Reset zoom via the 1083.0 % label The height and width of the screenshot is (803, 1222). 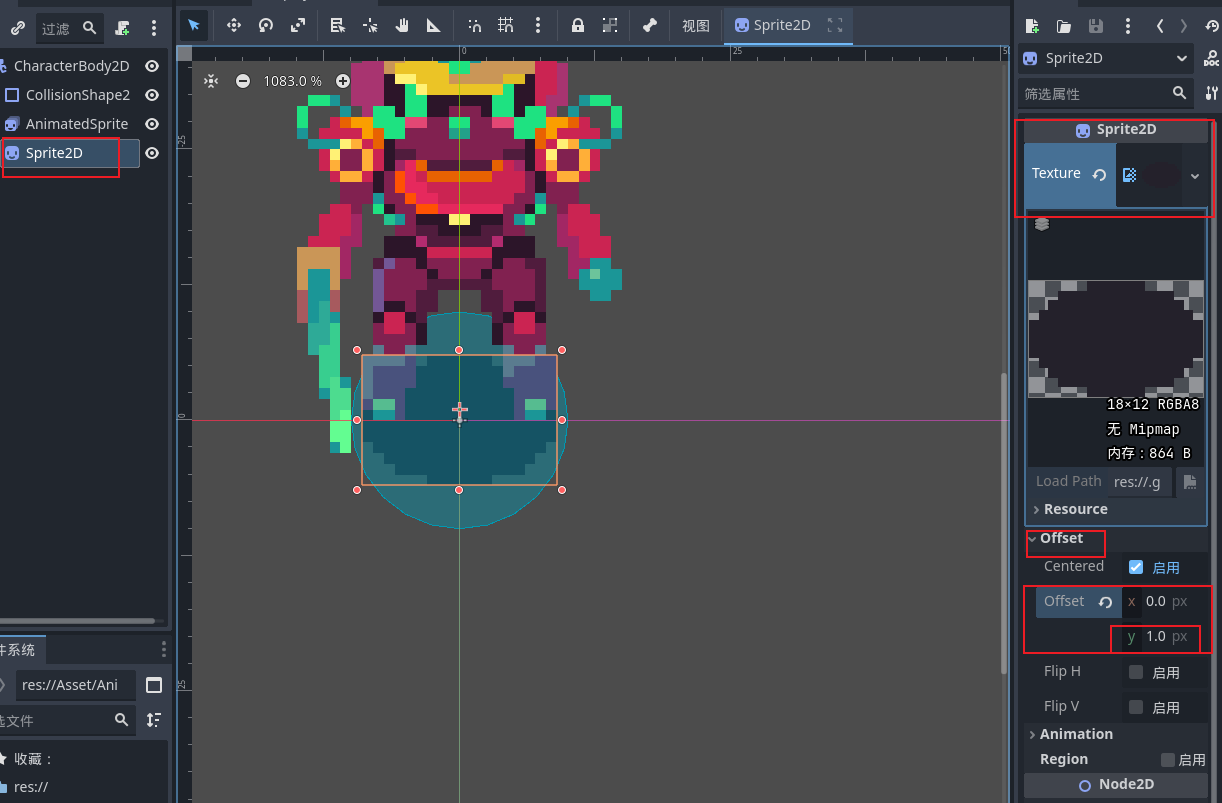pos(292,81)
